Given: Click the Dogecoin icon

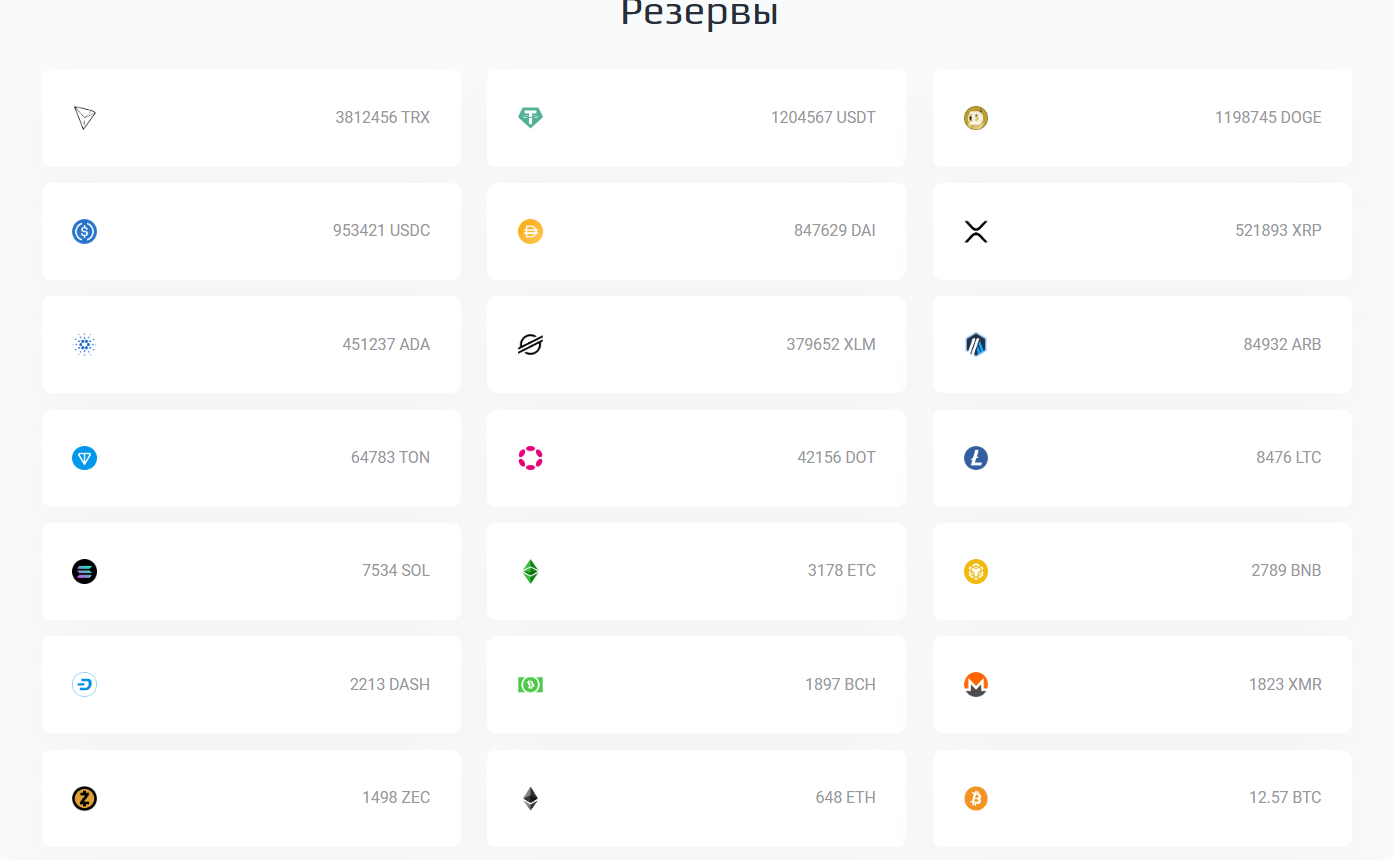Looking at the screenshot, I should click(x=976, y=118).
